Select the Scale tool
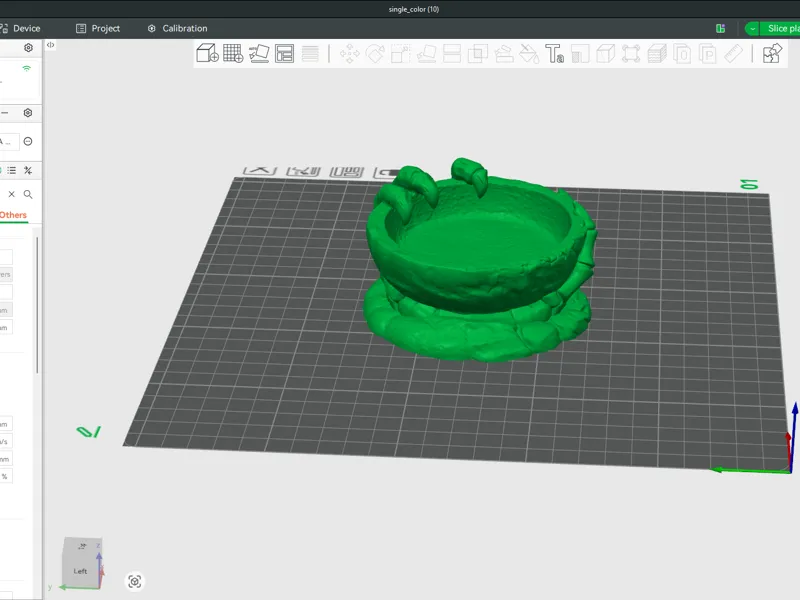The height and width of the screenshot is (600, 800). click(x=401, y=53)
